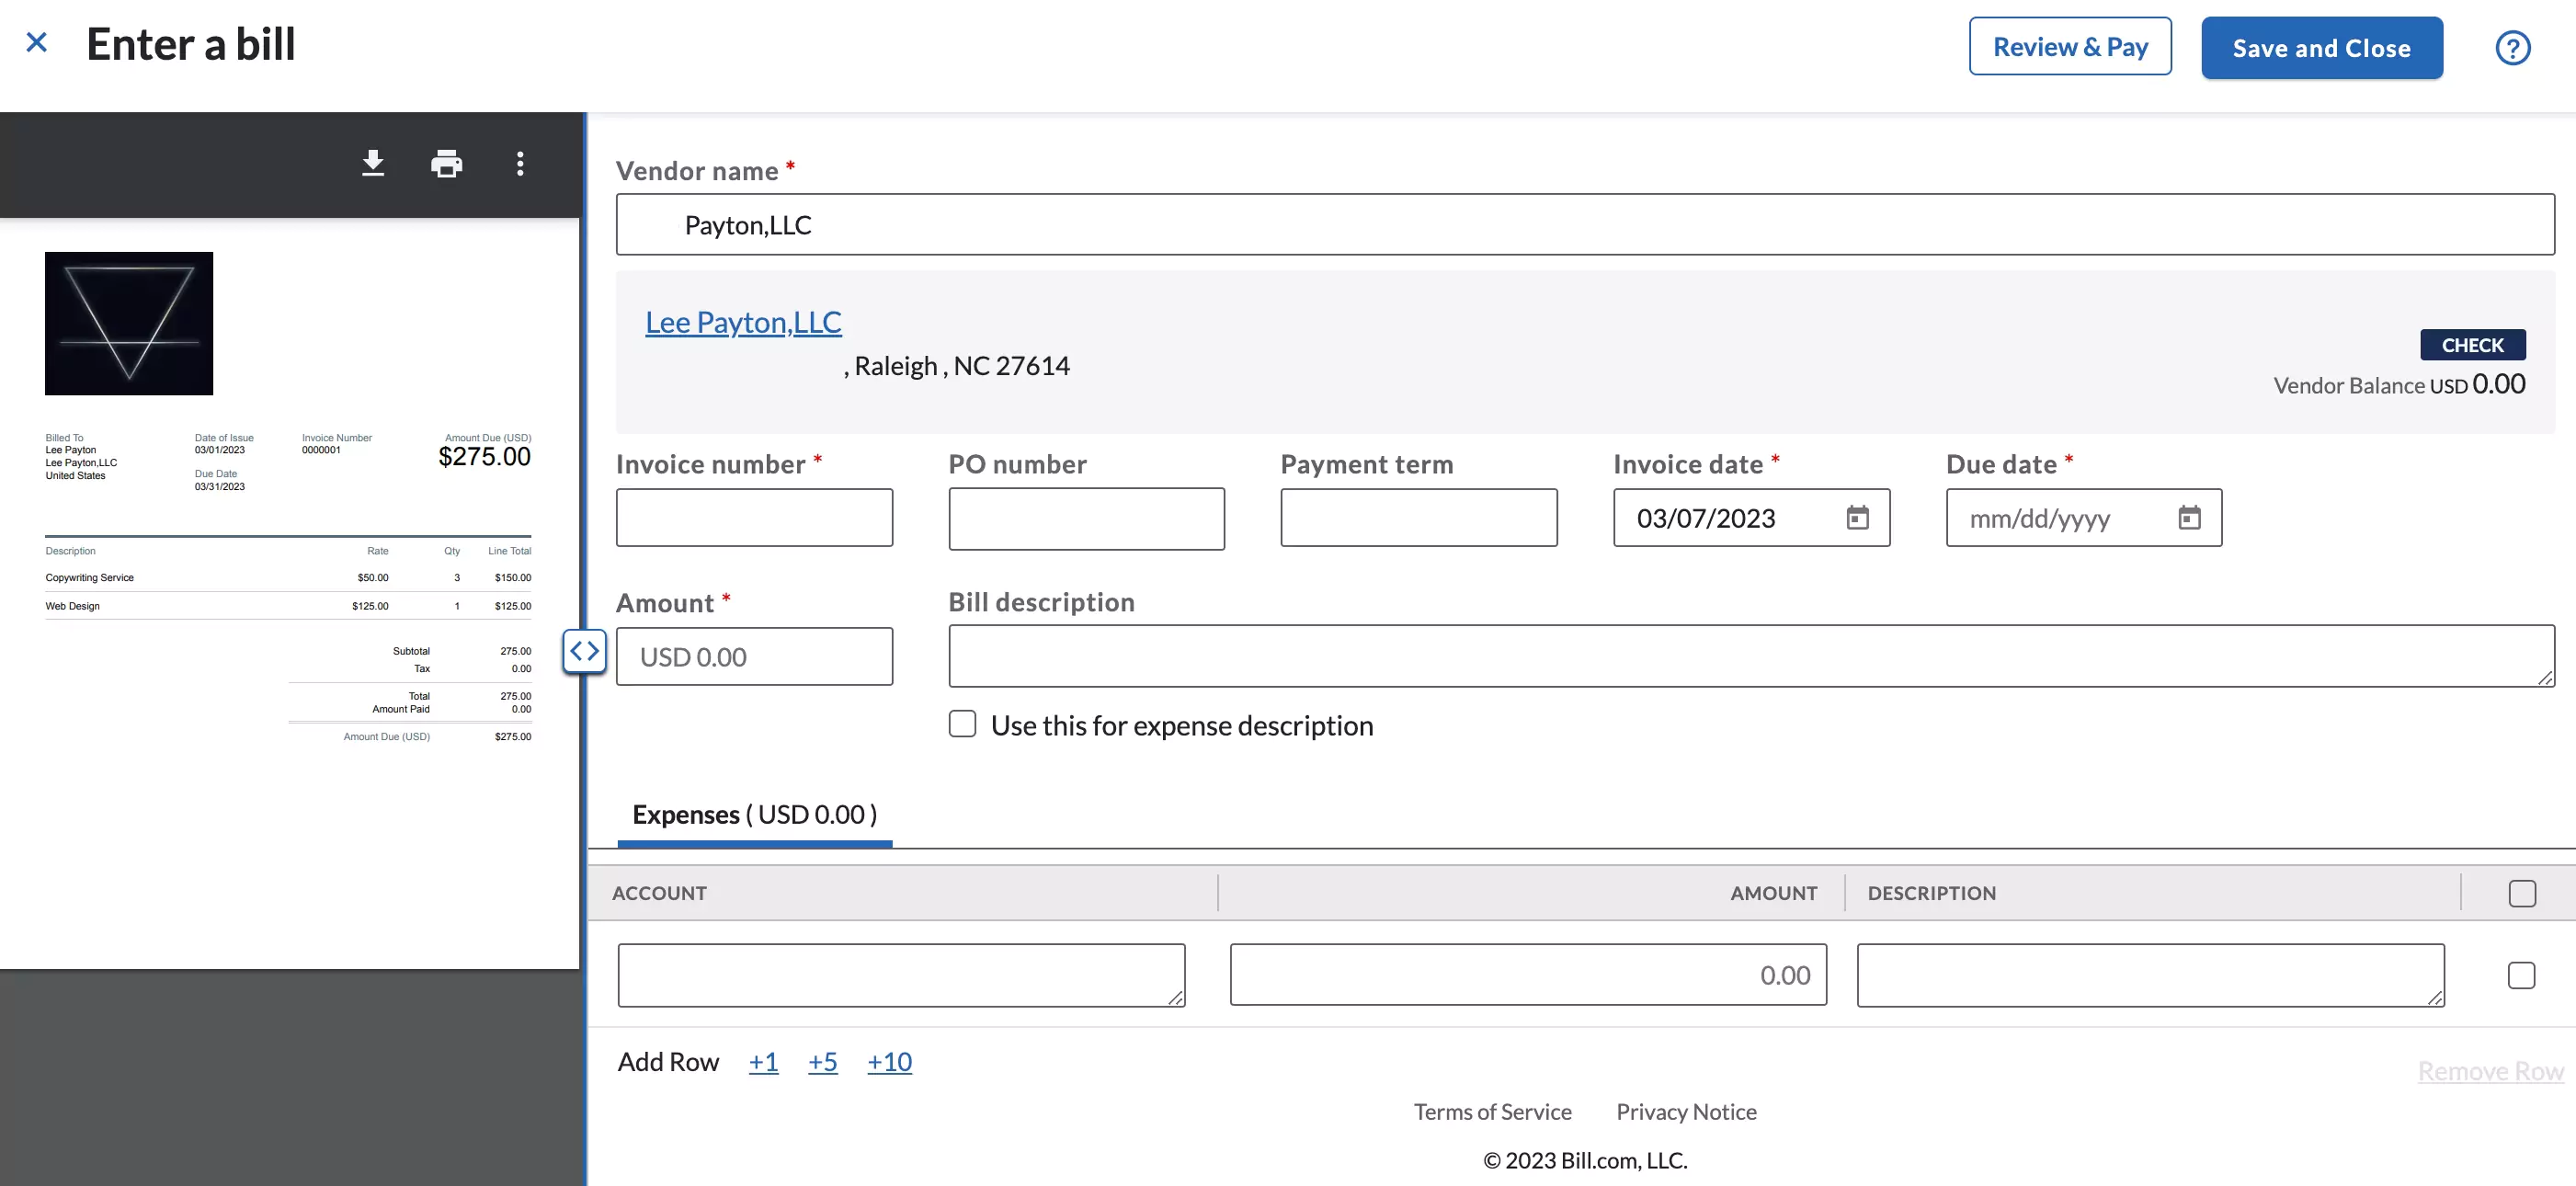This screenshot has width=2576, height=1186.
Task: Print the invoice document
Action: tap(446, 163)
